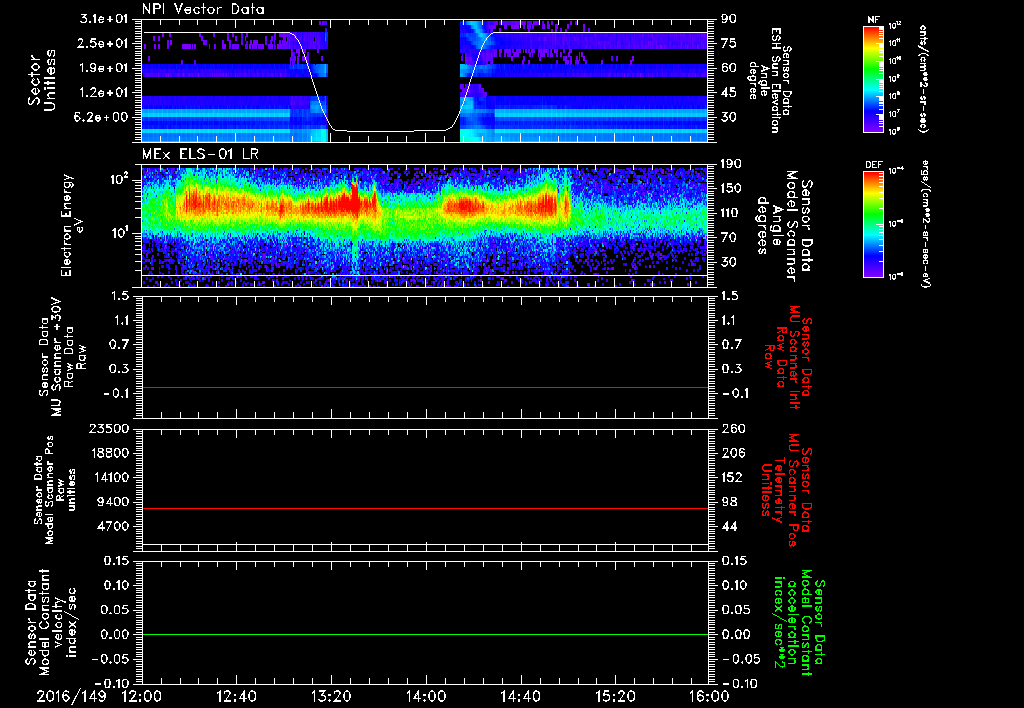Click the "cnts/(cm**2-sr-sec)" colorbar unit label
1024x708 pixels.
pos(923,78)
